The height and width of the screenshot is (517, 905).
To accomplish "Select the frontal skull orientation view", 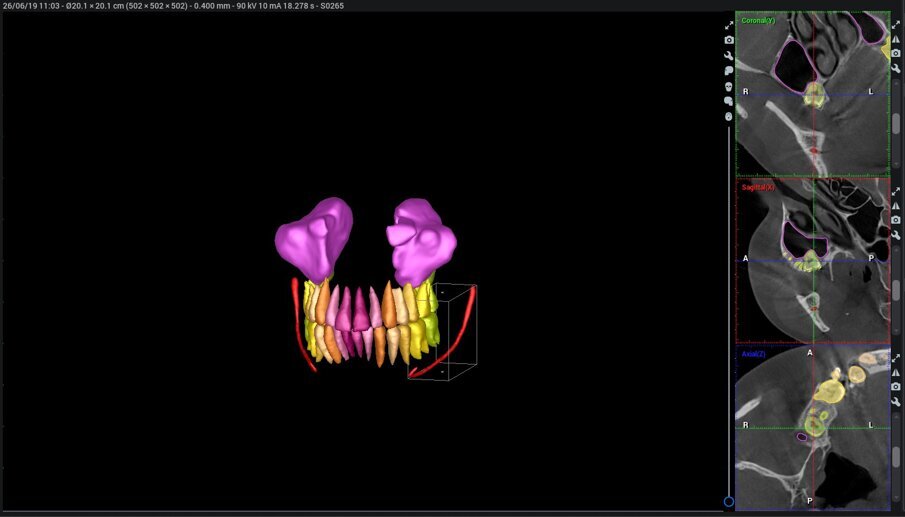I will click(728, 87).
